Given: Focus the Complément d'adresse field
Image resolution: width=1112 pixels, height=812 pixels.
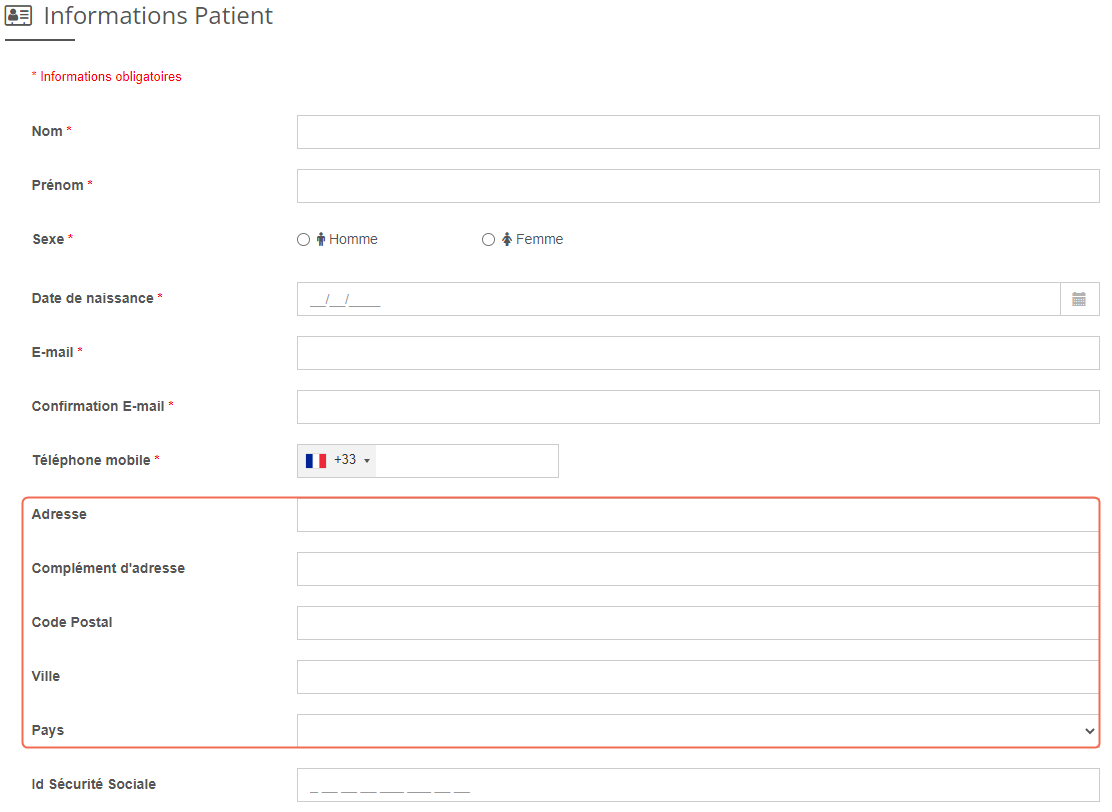Looking at the screenshot, I should tap(697, 569).
